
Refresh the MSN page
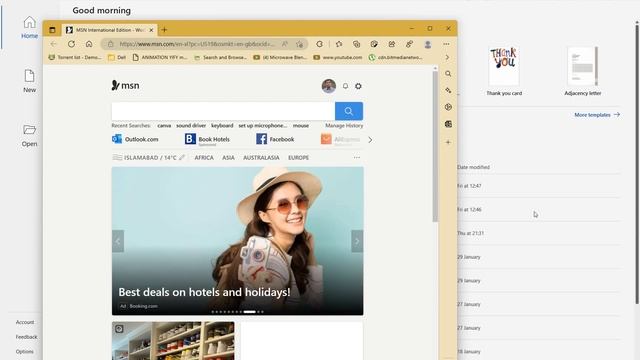tap(71, 44)
